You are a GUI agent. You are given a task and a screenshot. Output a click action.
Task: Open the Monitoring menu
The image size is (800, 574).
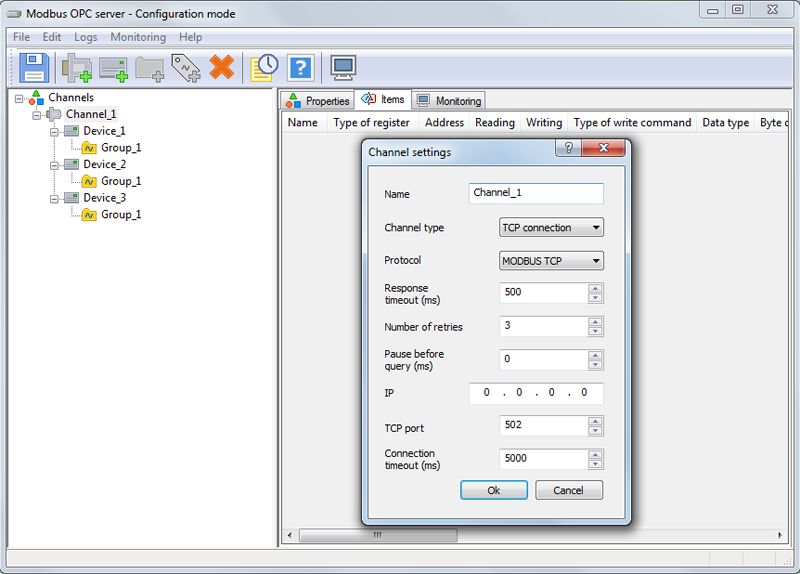click(138, 37)
